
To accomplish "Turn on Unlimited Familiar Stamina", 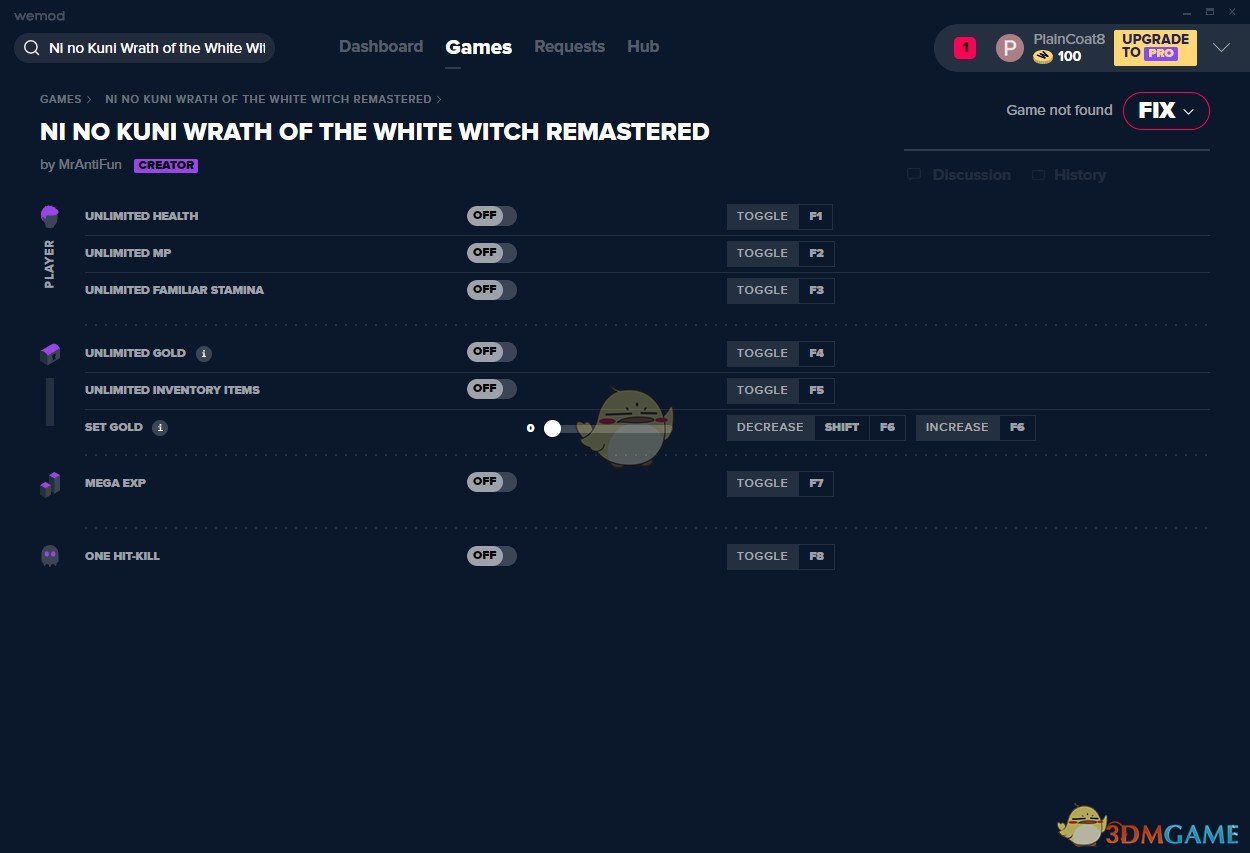I will (492, 290).
